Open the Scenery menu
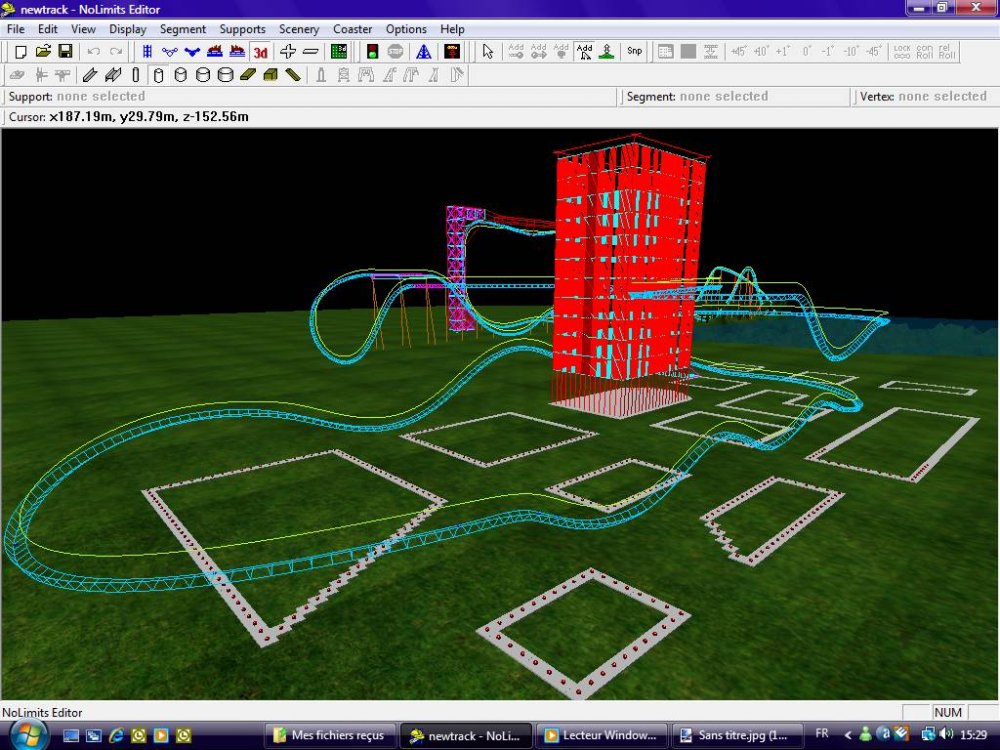 pos(299,29)
